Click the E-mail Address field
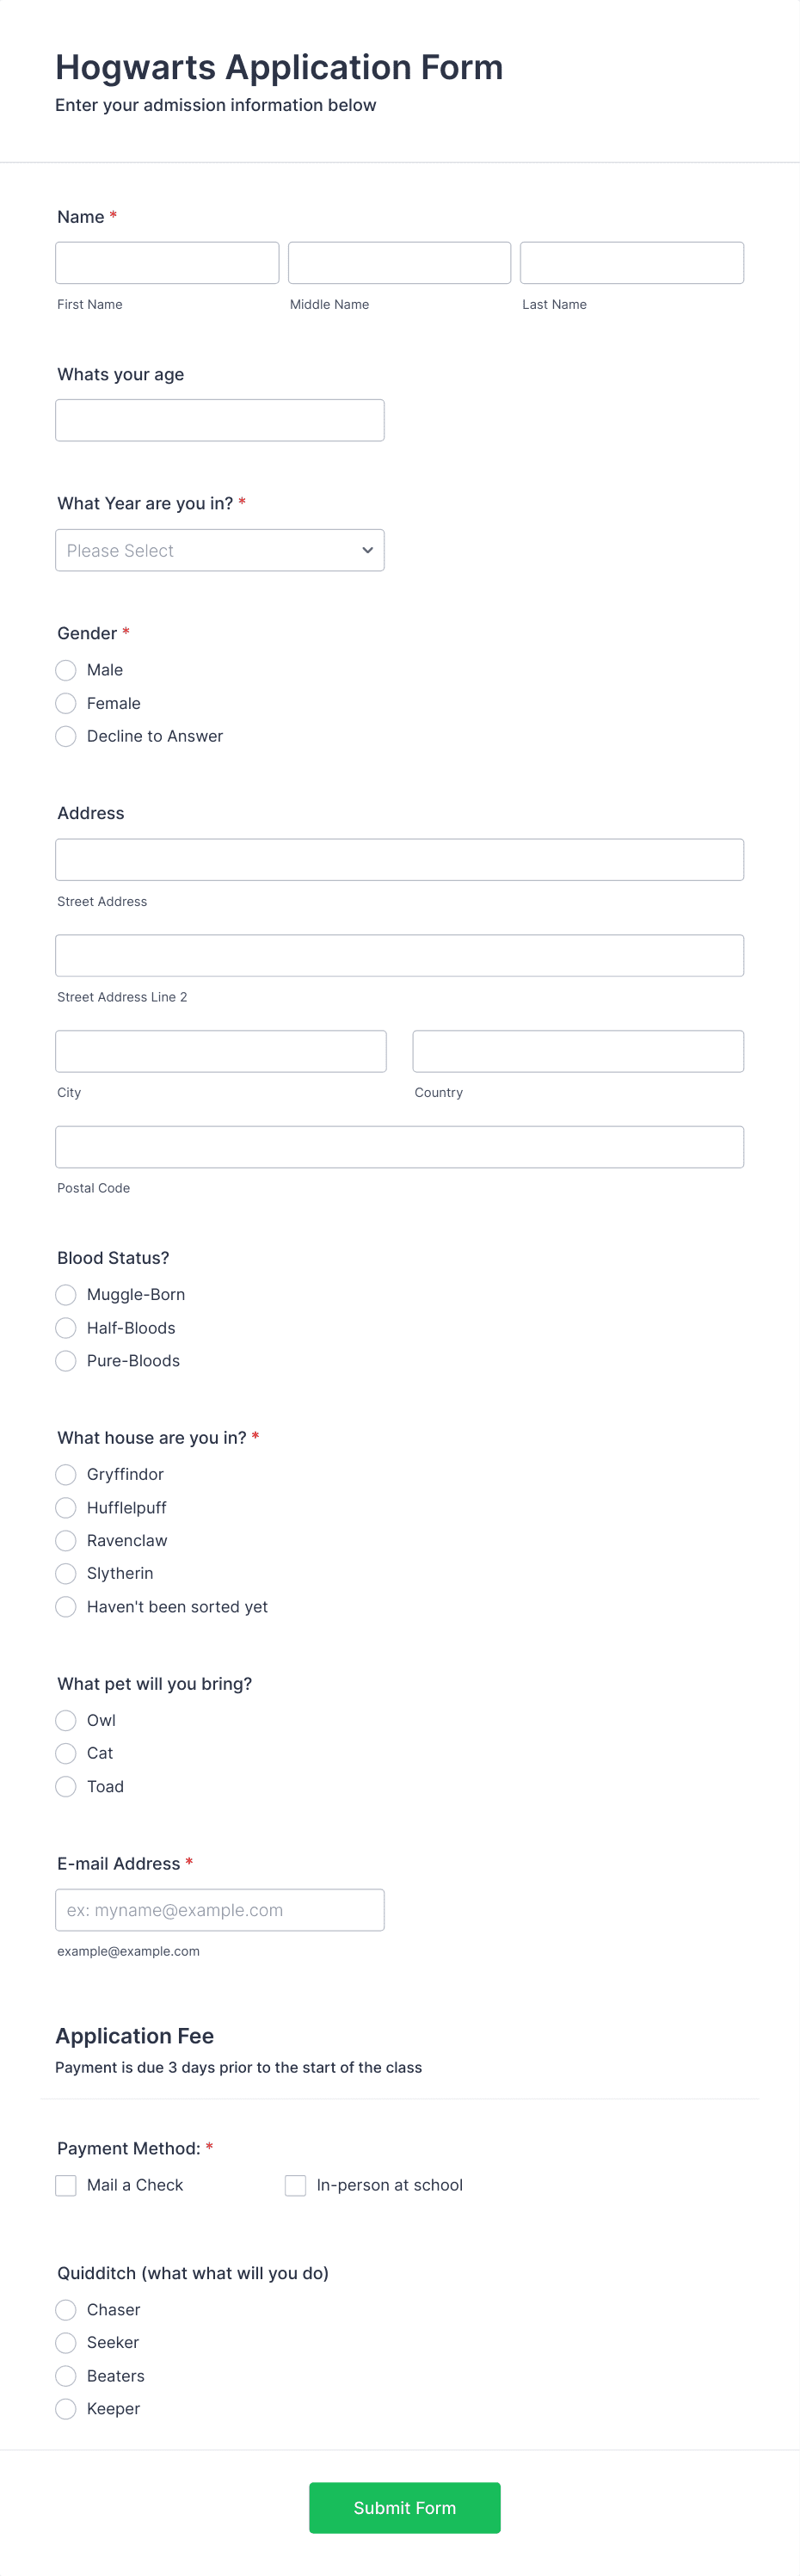Screen dimensions: 800x2576 click(x=220, y=1910)
